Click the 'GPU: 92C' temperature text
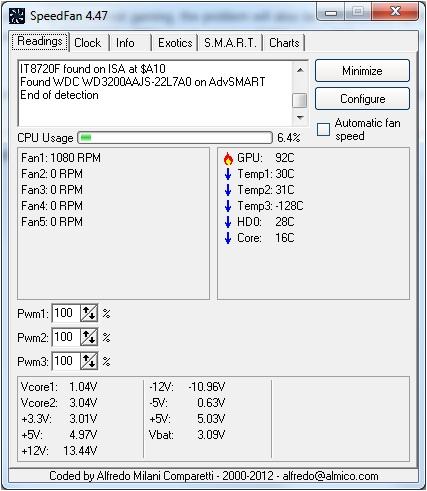This screenshot has width=427, height=491. (x=266, y=158)
